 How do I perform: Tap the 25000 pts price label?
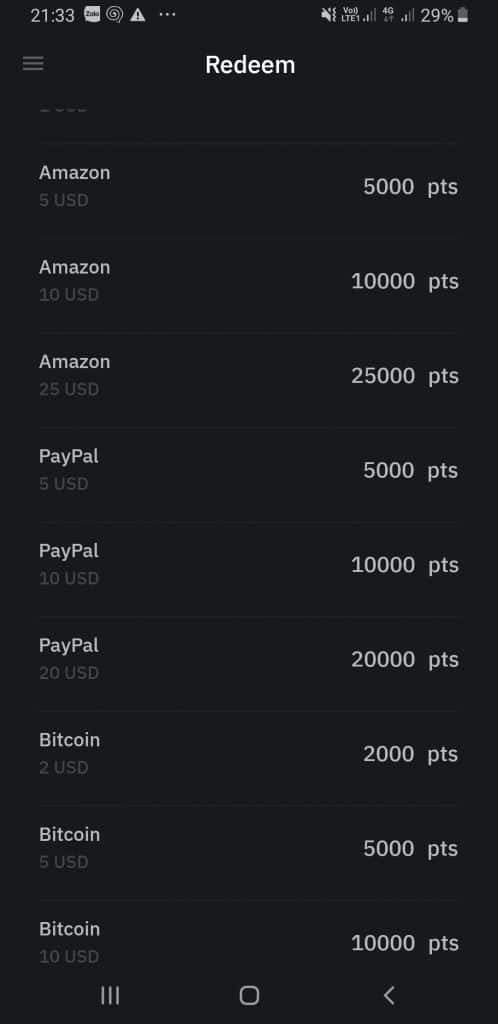pyautogui.click(x=405, y=376)
